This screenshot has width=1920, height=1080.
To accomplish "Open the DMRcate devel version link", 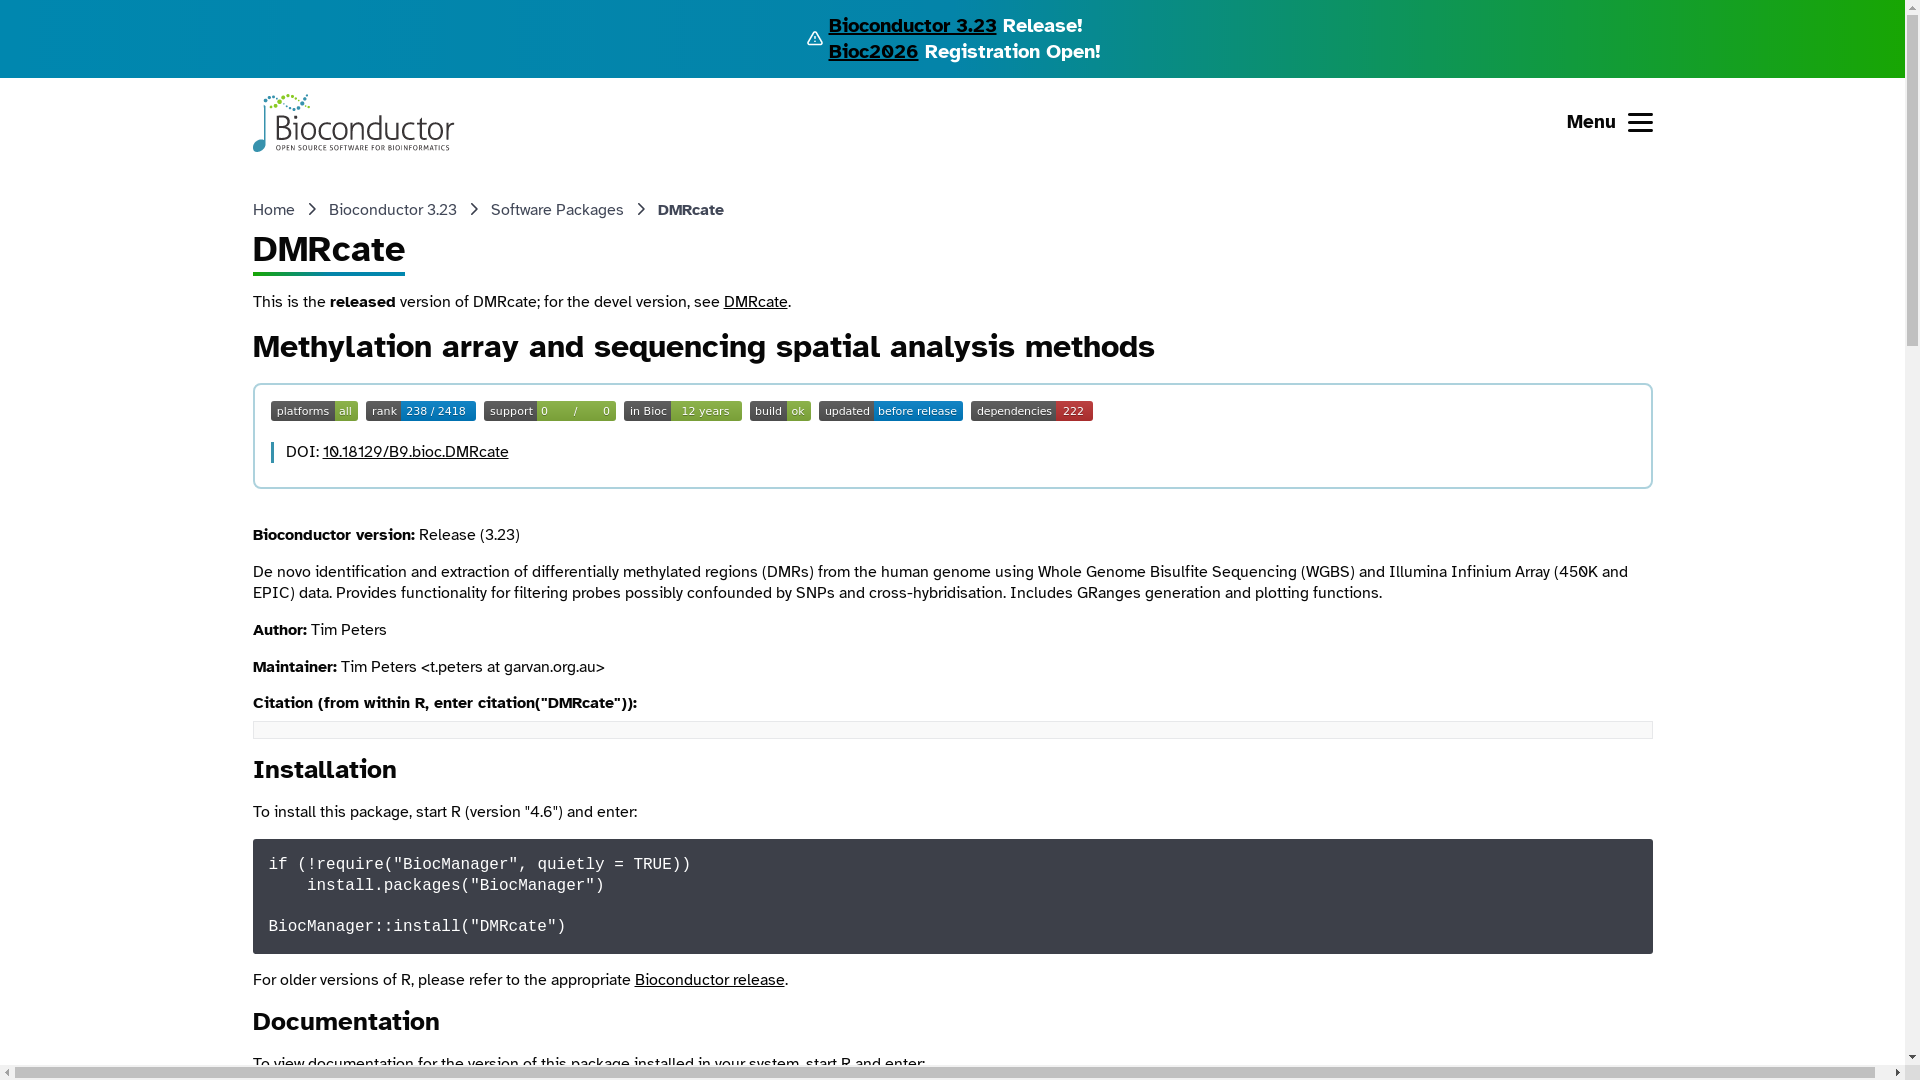I will click(x=755, y=302).
